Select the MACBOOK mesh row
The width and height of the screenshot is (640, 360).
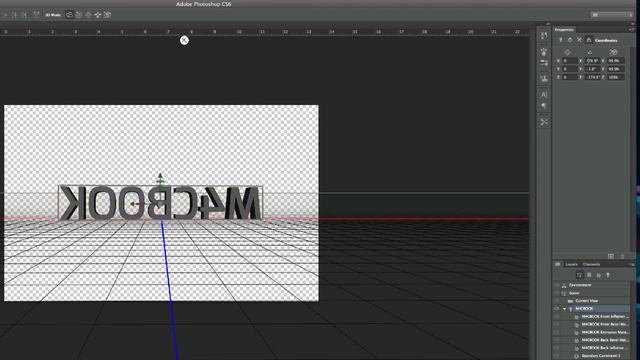[591, 309]
